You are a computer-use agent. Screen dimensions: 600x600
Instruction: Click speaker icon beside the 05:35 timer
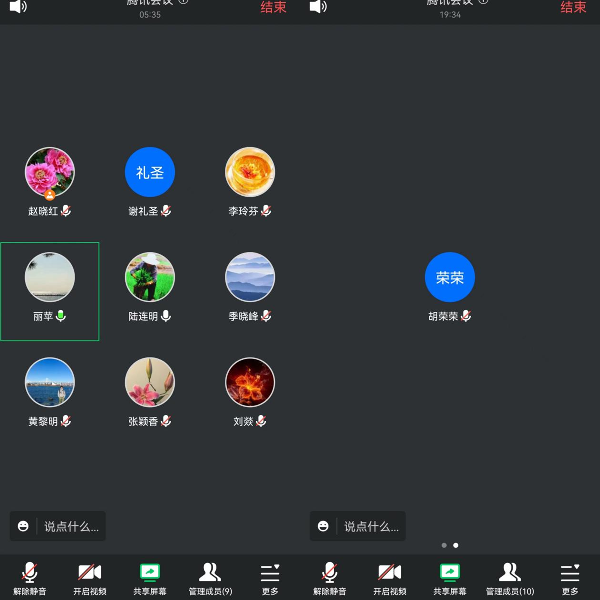click(x=18, y=7)
